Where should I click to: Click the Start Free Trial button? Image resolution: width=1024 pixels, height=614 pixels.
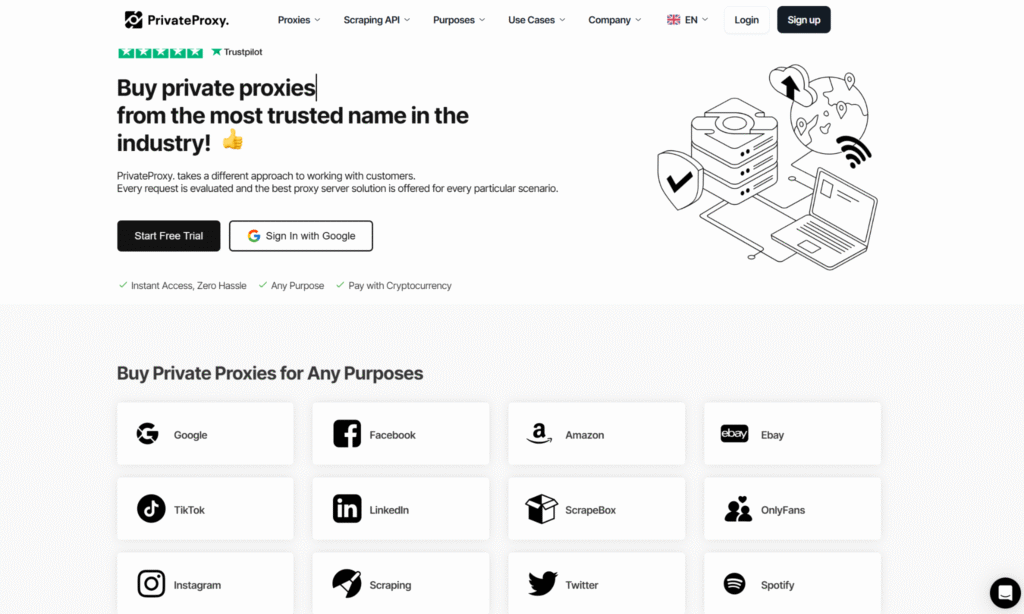(168, 236)
